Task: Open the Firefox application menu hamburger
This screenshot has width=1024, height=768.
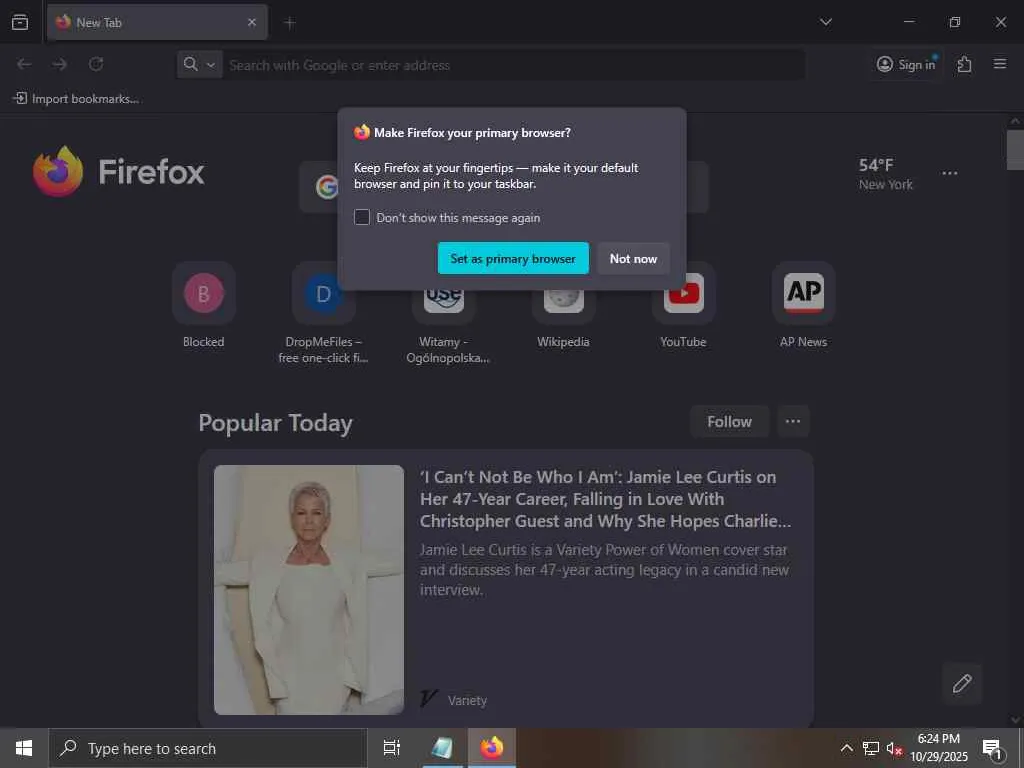Action: tap(999, 64)
